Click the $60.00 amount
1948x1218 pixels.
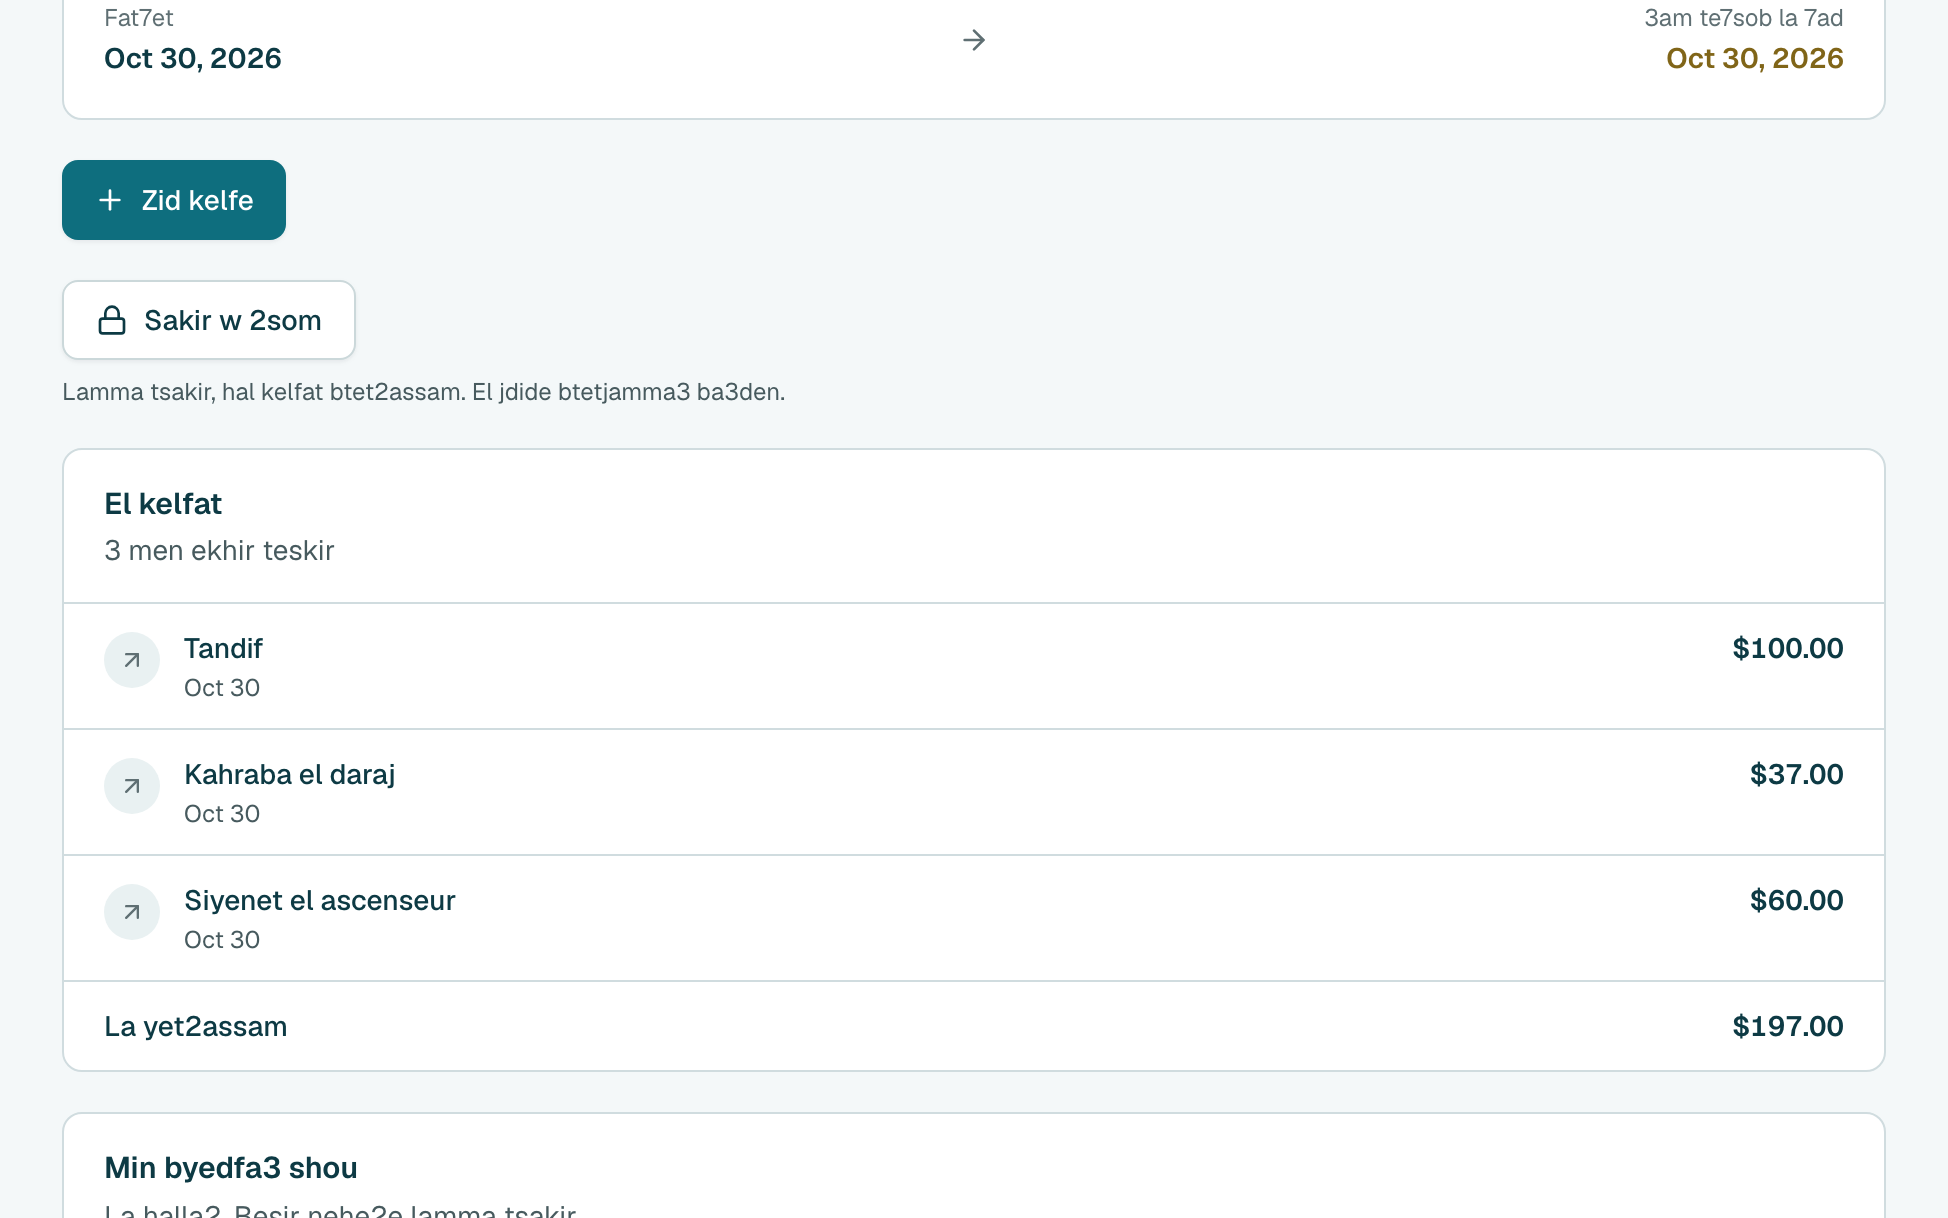point(1797,900)
